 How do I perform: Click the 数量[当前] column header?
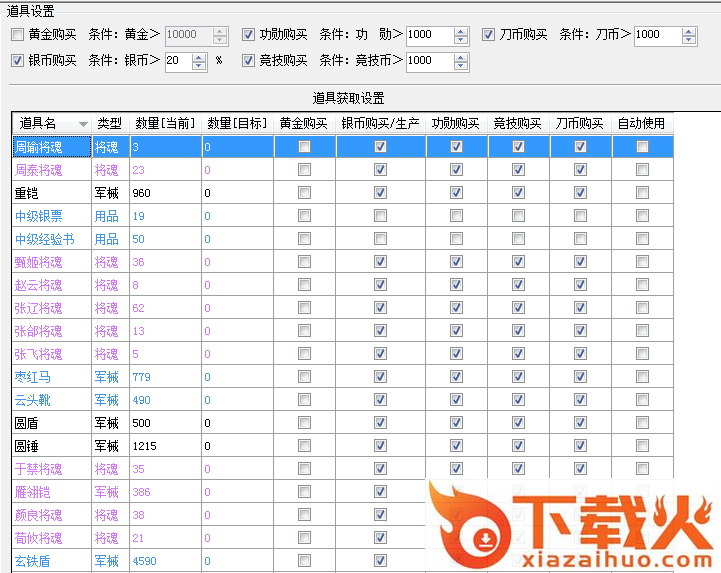click(x=165, y=124)
